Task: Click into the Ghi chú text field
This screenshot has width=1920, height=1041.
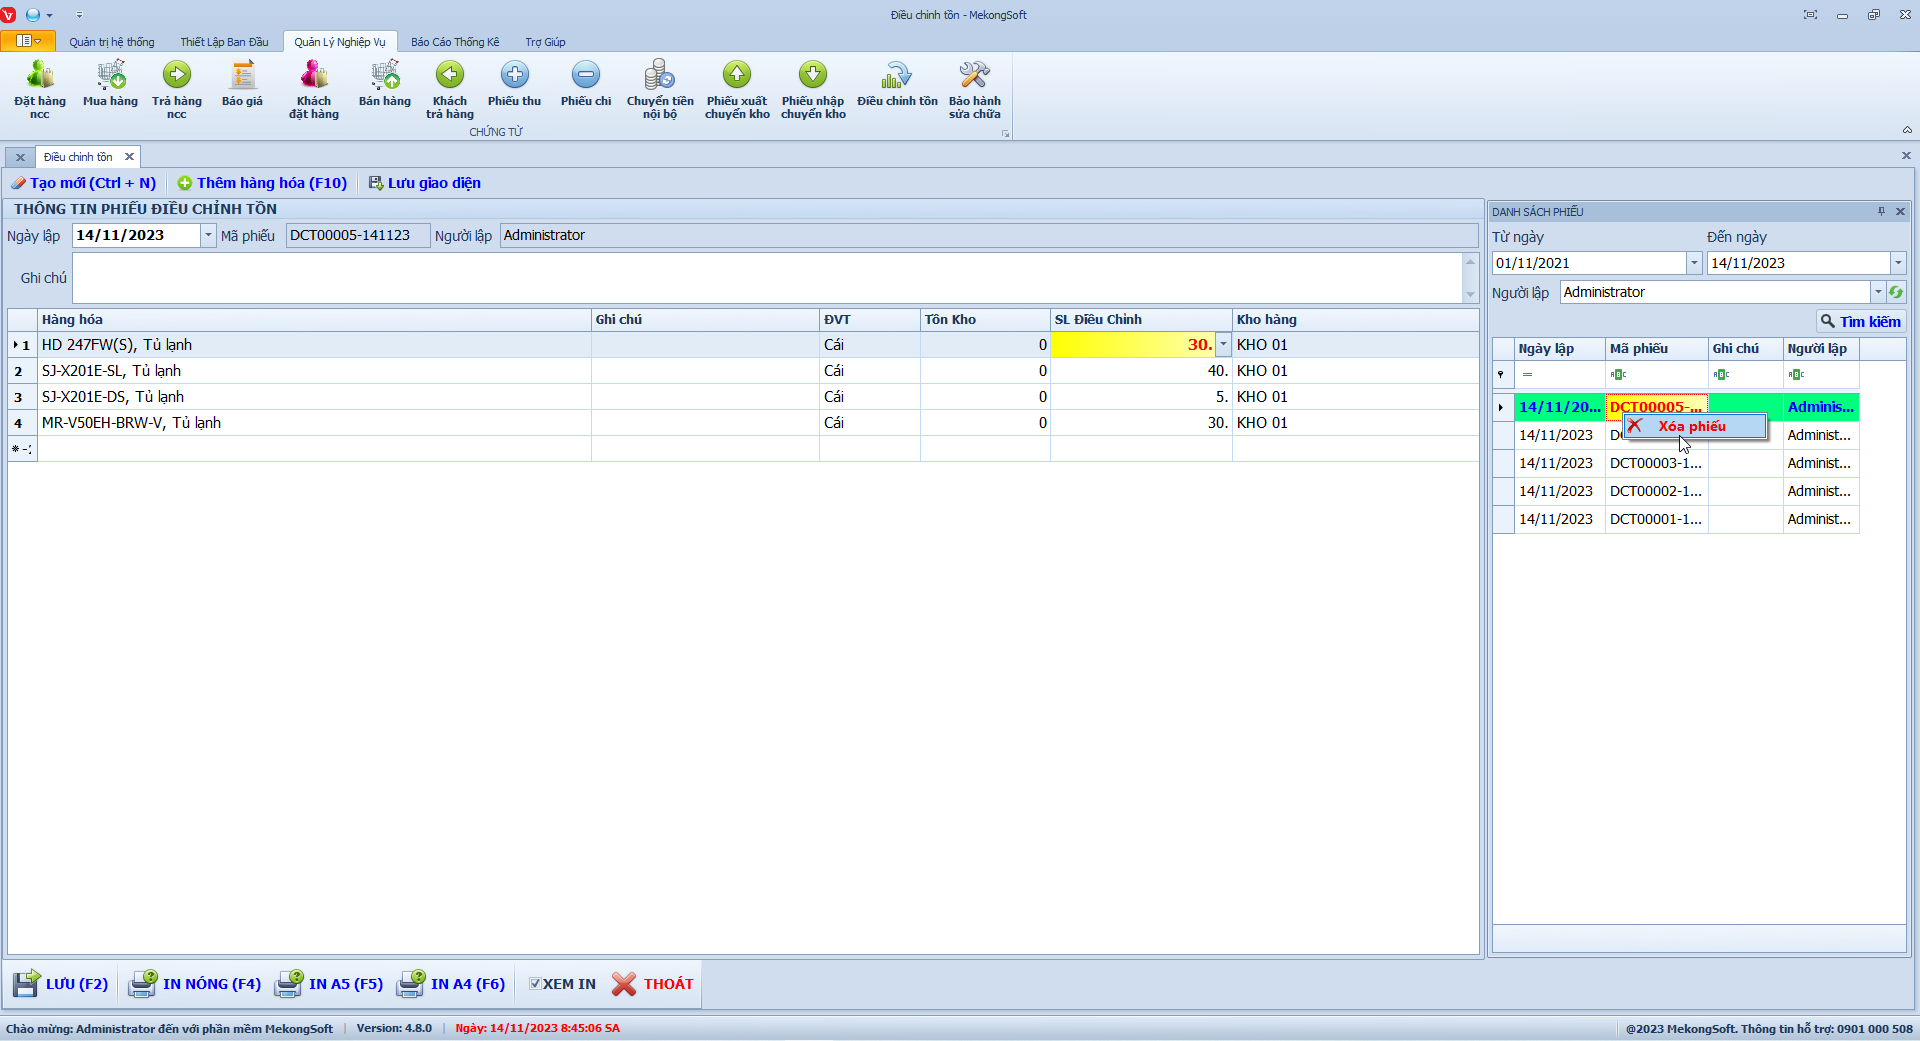Action: pos(766,278)
